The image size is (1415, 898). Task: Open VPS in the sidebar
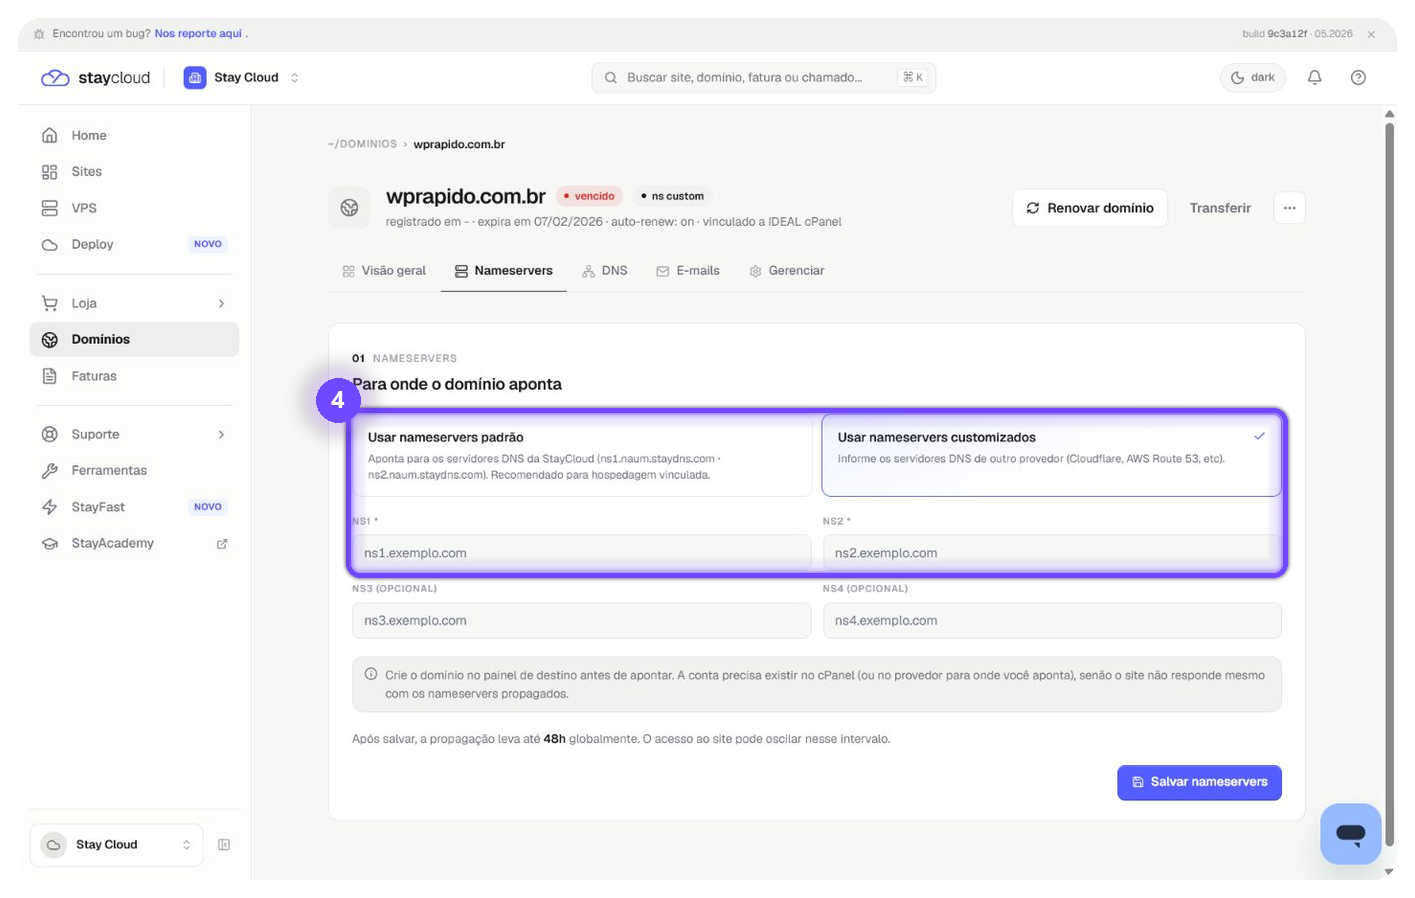pos(134,208)
